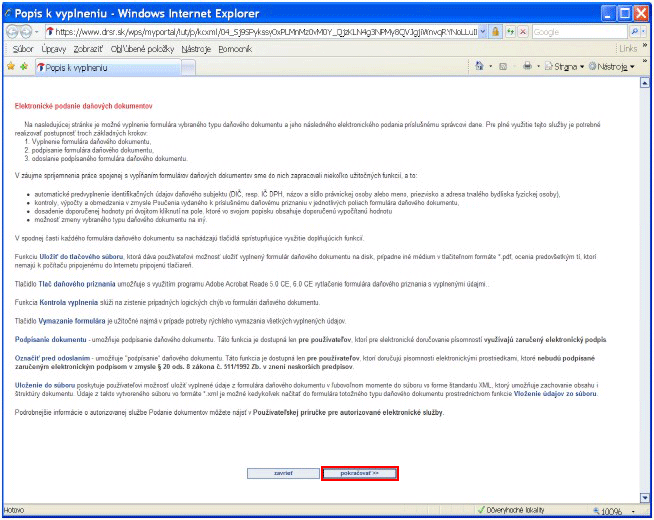The image size is (654, 520).
Task: Click Podpísanie dokumentu bold text
Action: pyautogui.click(x=50, y=339)
